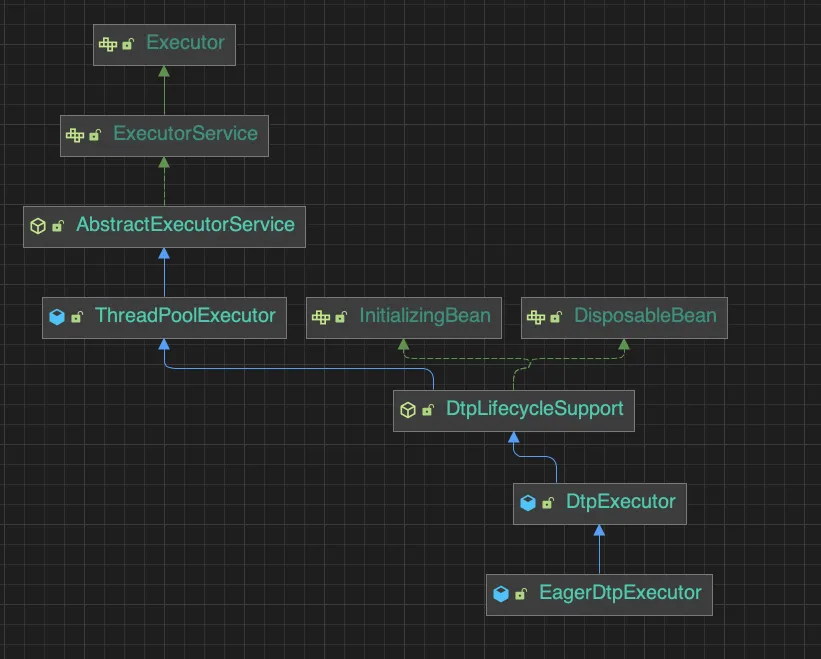Viewport: 821px width, 659px height.
Task: Click the interface icon beside ExecutorService
Action: (75, 135)
